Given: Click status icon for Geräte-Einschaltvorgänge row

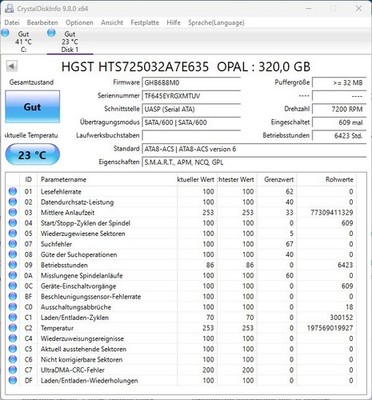Looking at the screenshot, I should [x=13, y=286].
